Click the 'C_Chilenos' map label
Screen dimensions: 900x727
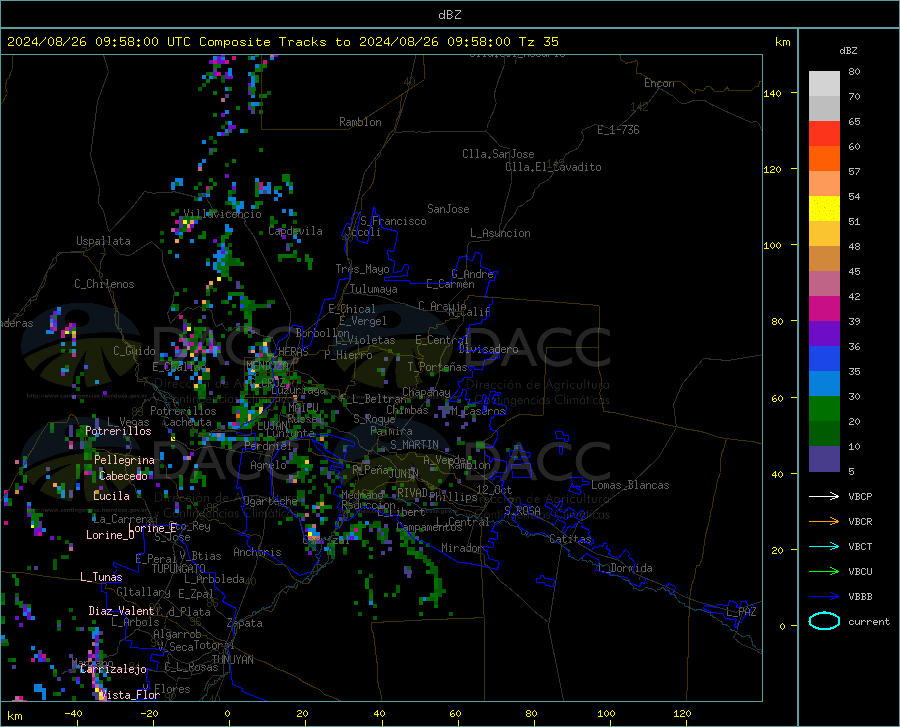104,284
